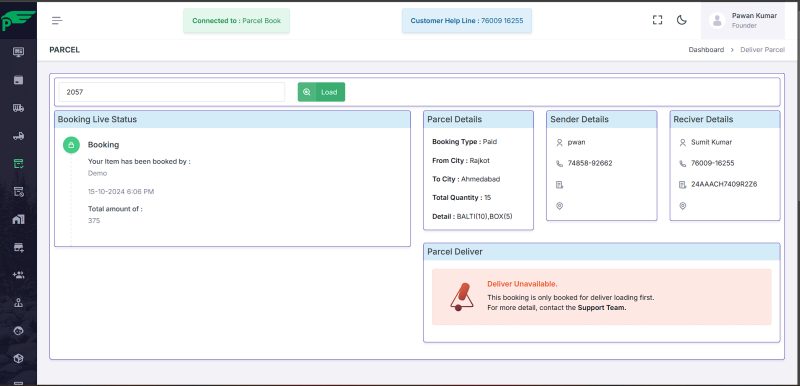Click the Booking Type : Paid row
Image resolution: width=800 pixels, height=386 pixels.
pyautogui.click(x=464, y=142)
